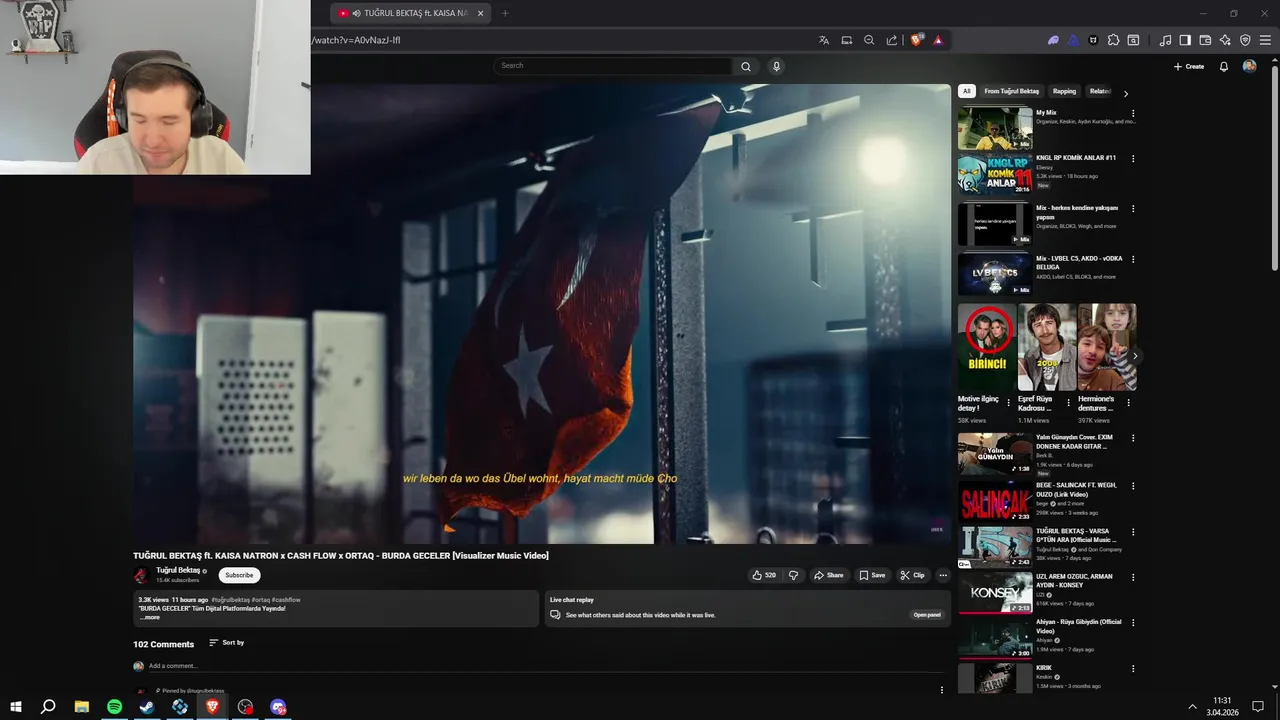The width and height of the screenshot is (1280, 720).
Task: Open more actions ellipsis beside Clip
Action: click(942, 575)
